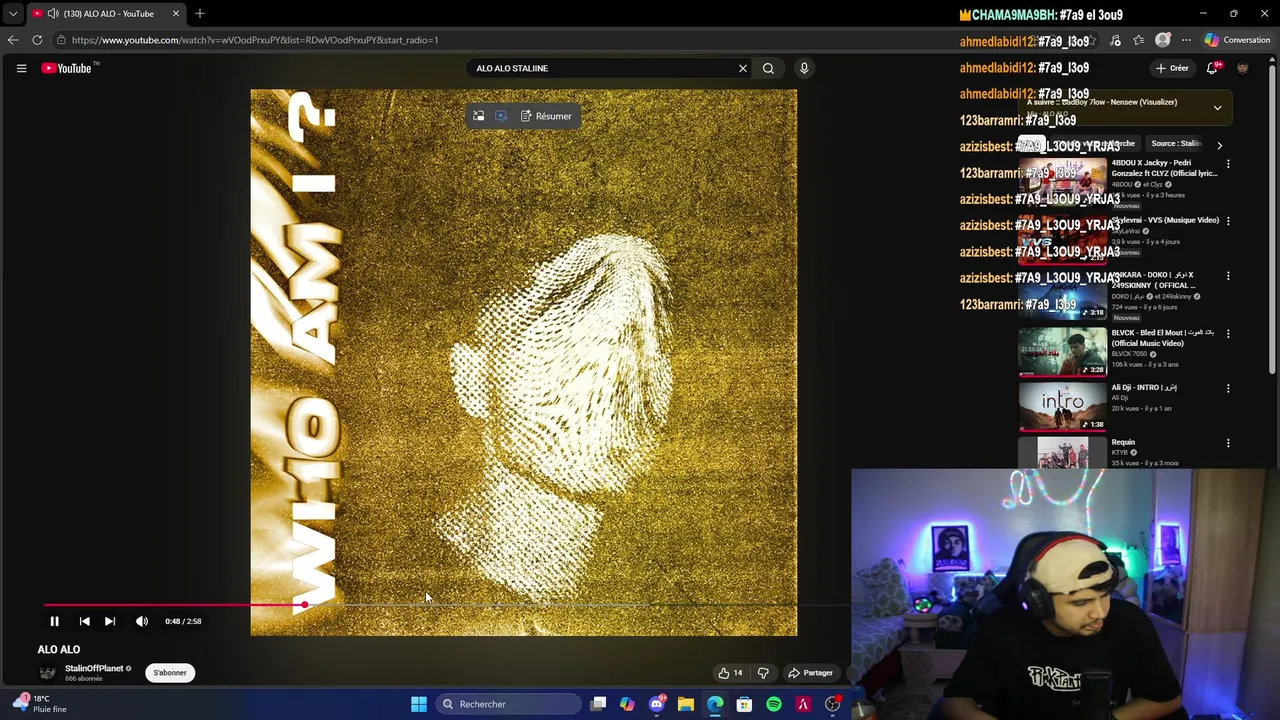The image size is (1280, 720).
Task: Click the Résumer button over video
Action: (546, 116)
